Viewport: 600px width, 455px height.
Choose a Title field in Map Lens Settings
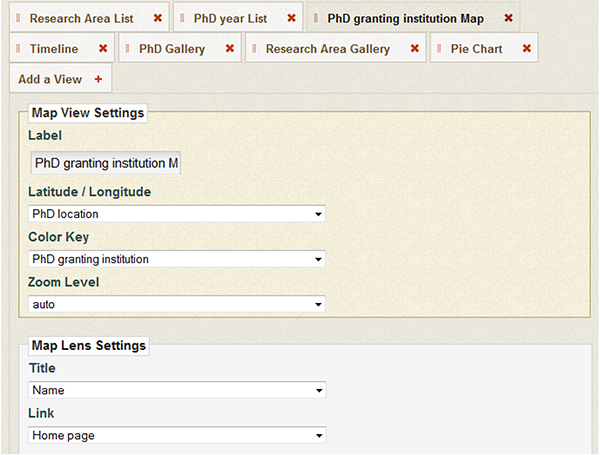tap(177, 390)
